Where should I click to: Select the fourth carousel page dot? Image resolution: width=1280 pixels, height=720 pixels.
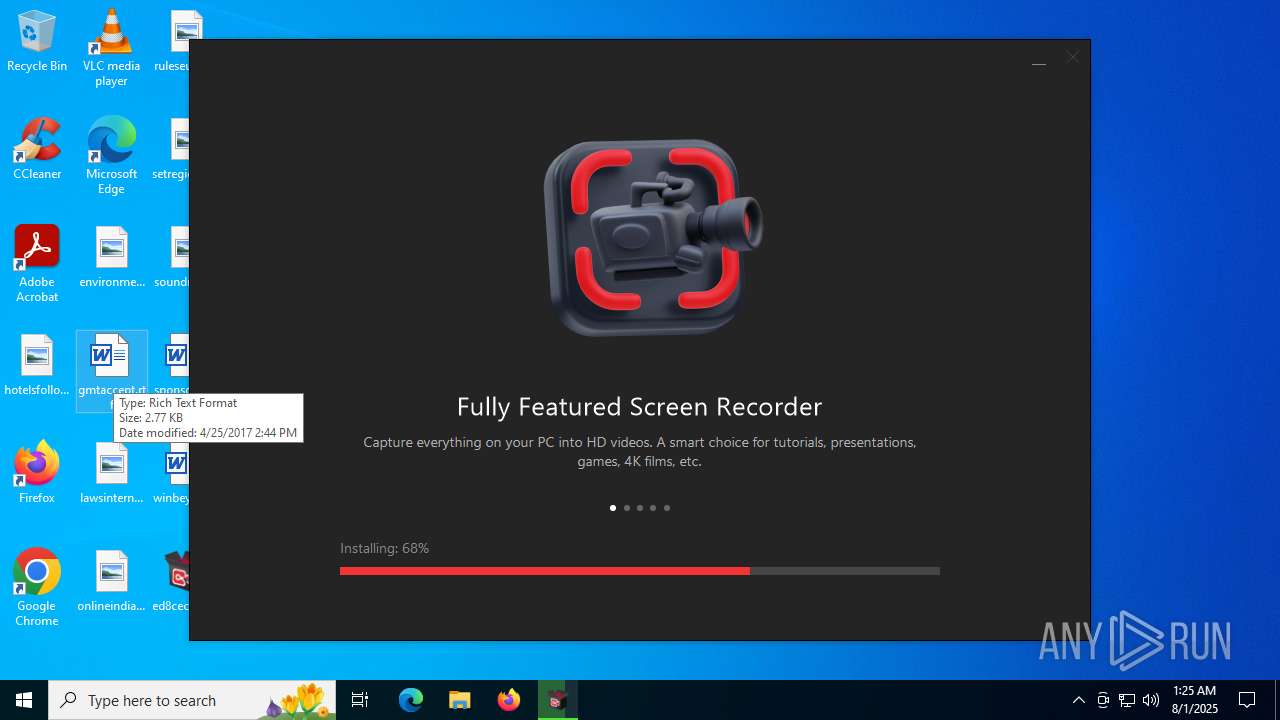(653, 508)
